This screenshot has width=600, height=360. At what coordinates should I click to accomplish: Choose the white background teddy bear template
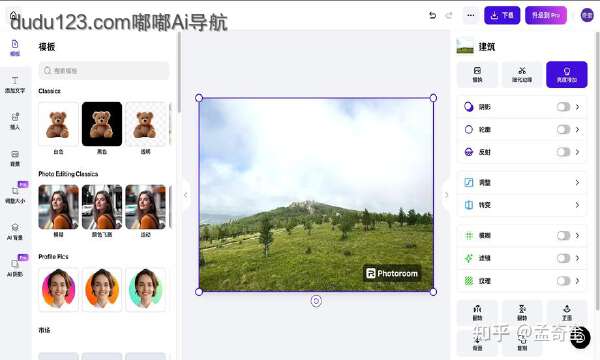(58, 124)
